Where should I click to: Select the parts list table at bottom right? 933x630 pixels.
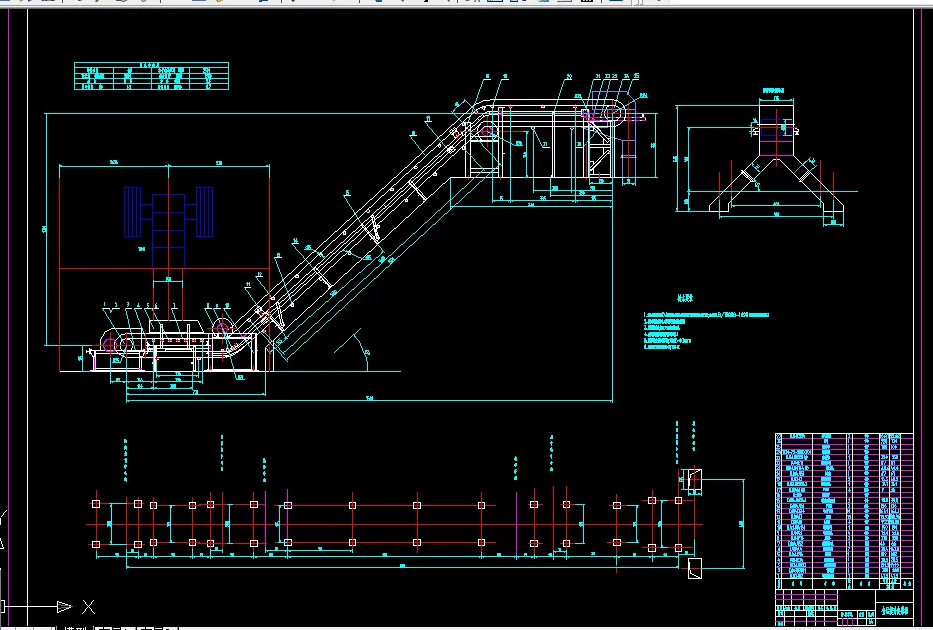(844, 512)
